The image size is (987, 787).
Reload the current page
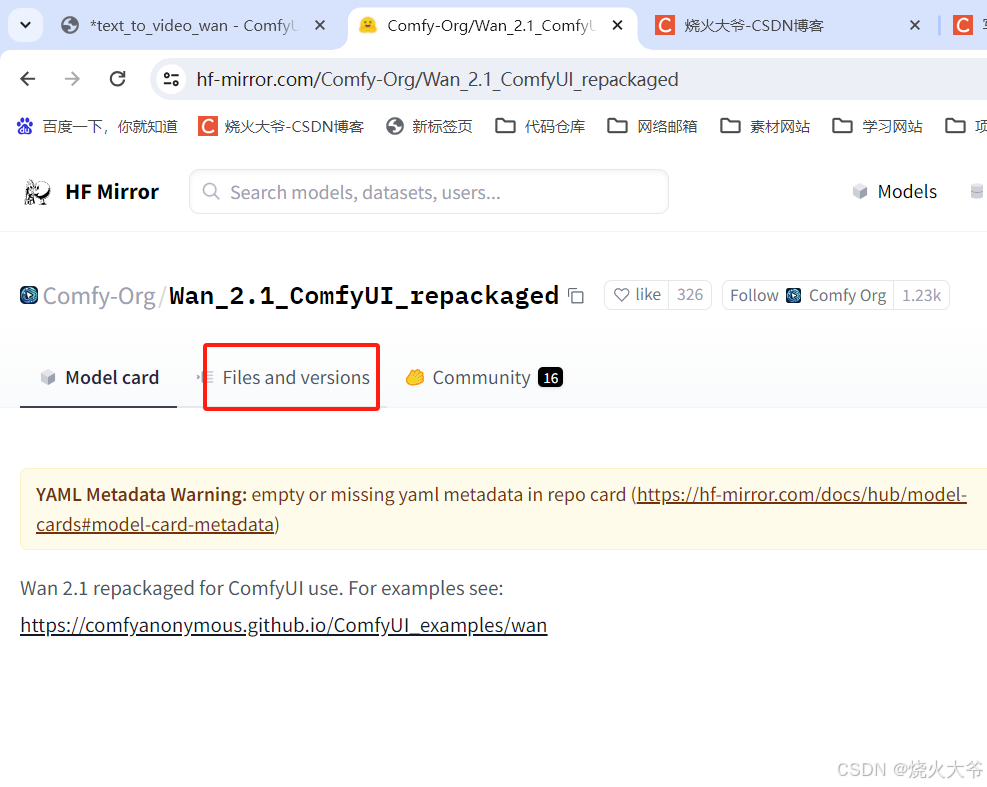[x=118, y=79]
